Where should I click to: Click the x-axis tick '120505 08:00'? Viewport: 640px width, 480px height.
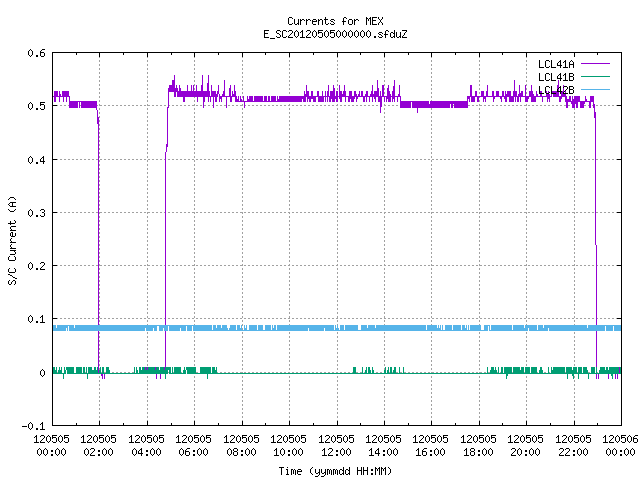coord(241,446)
